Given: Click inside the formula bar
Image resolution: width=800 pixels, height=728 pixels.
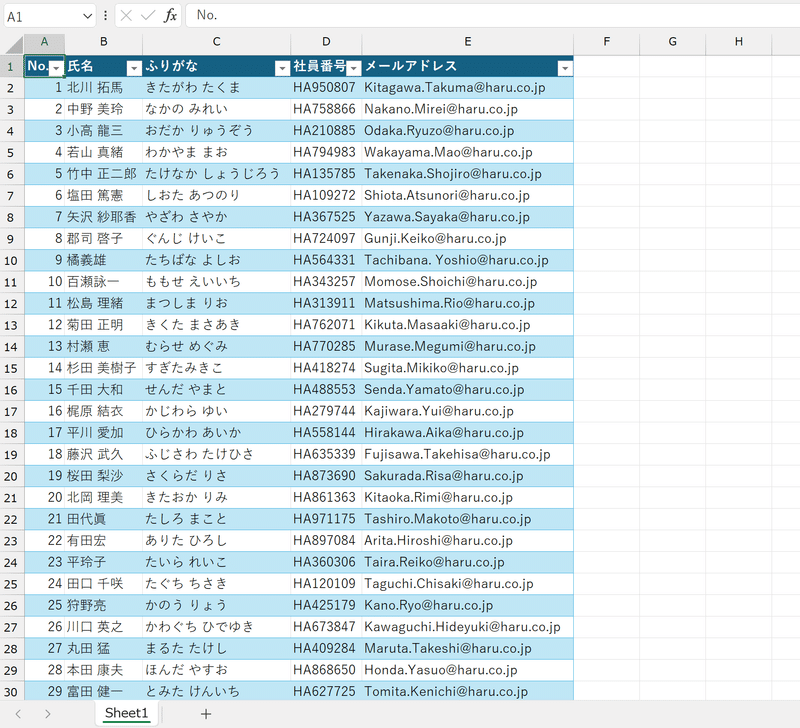Looking at the screenshot, I should click(x=400, y=15).
